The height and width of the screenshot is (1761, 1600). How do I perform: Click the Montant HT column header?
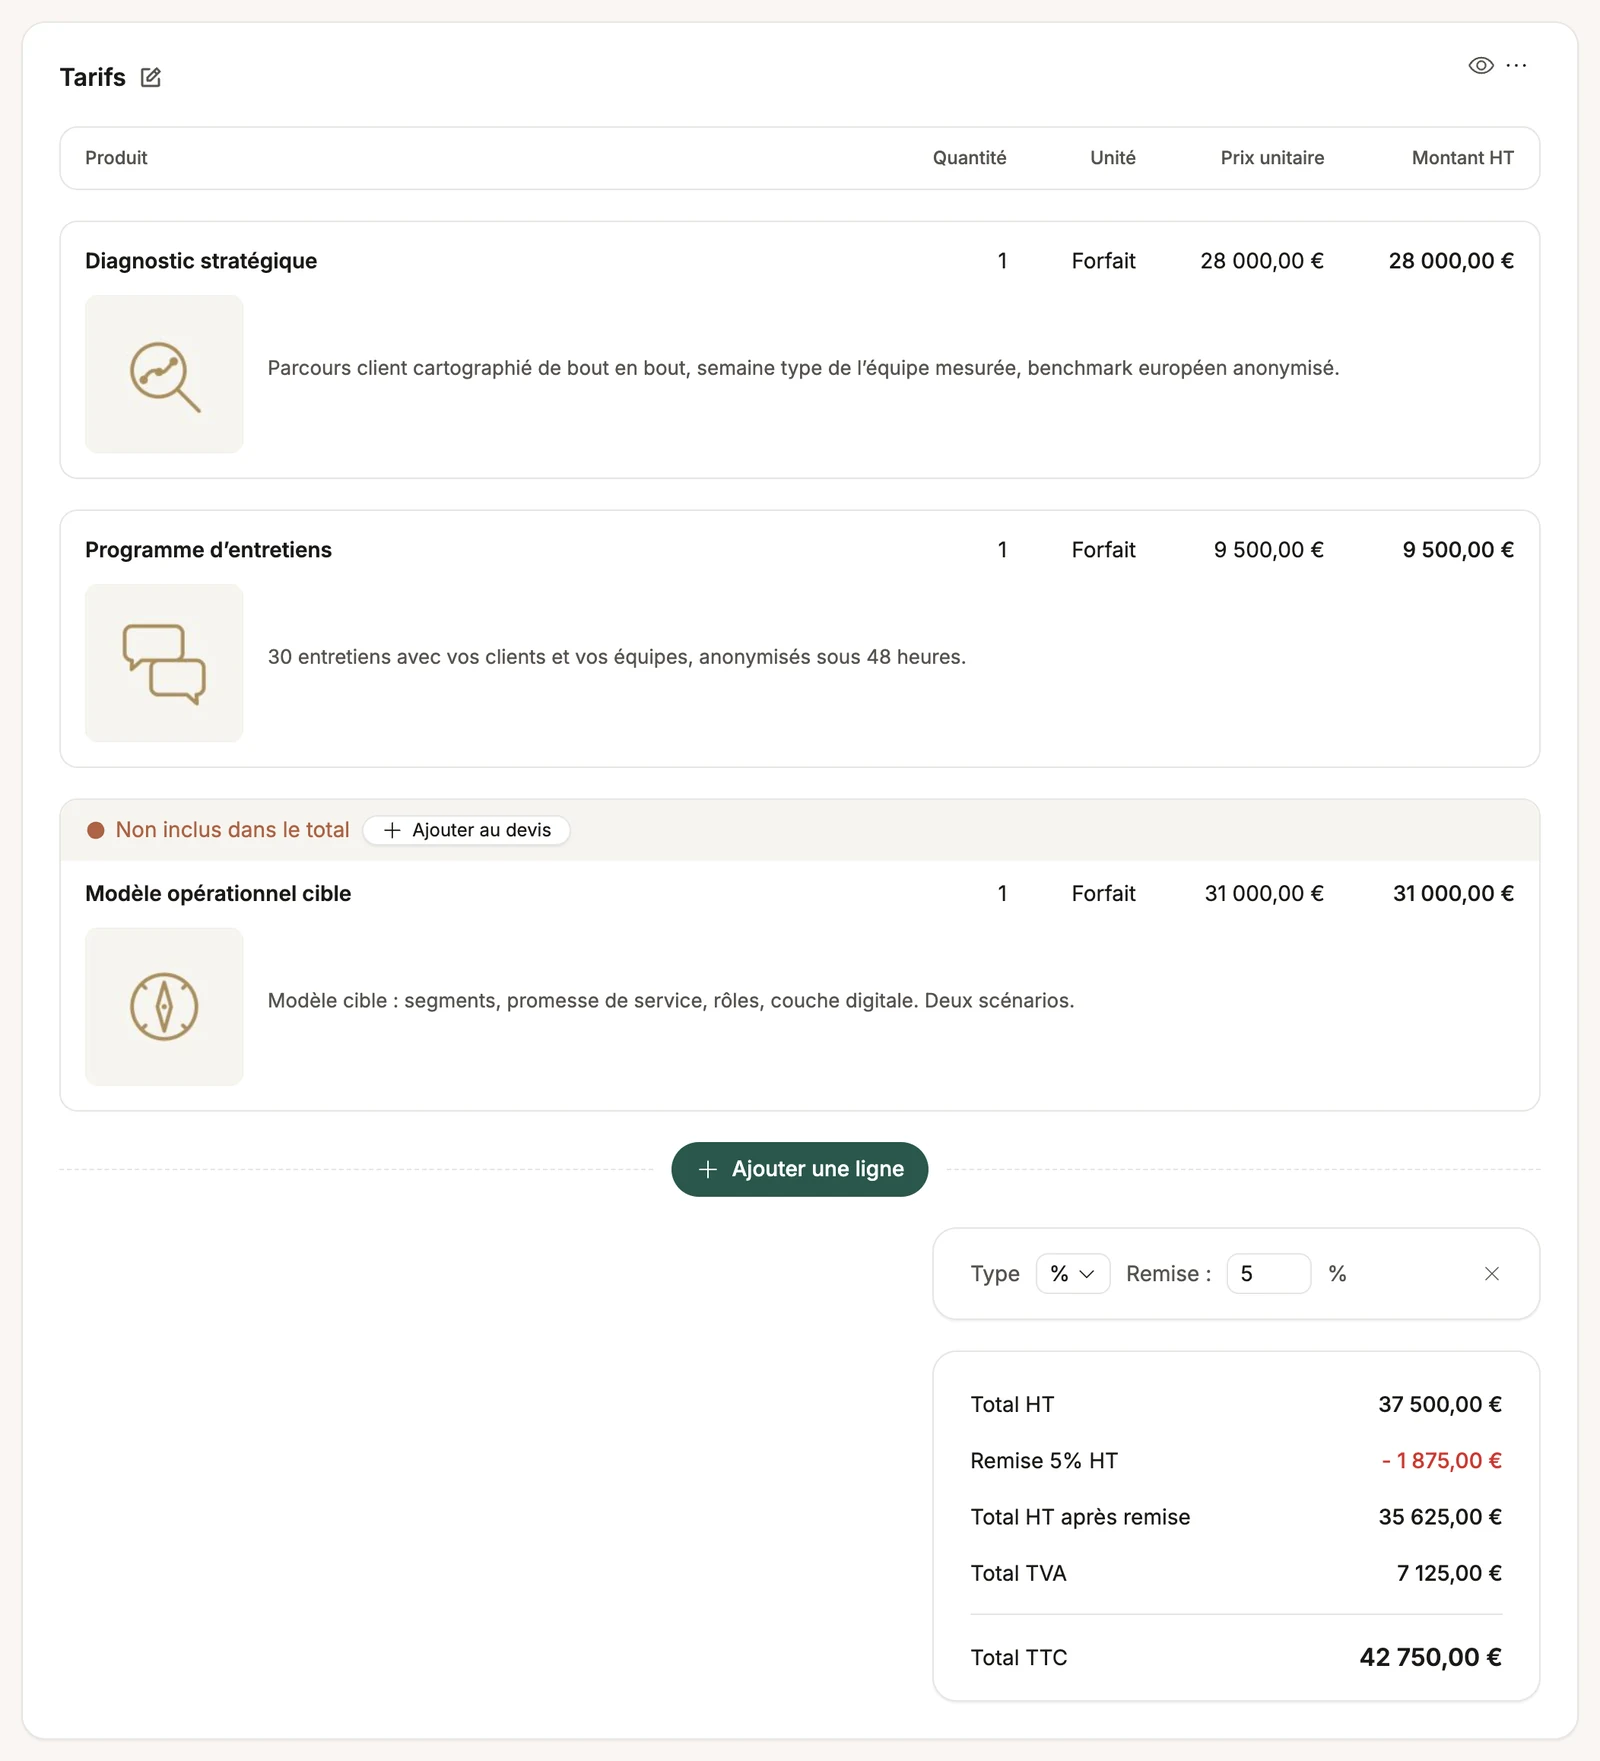pyautogui.click(x=1462, y=158)
